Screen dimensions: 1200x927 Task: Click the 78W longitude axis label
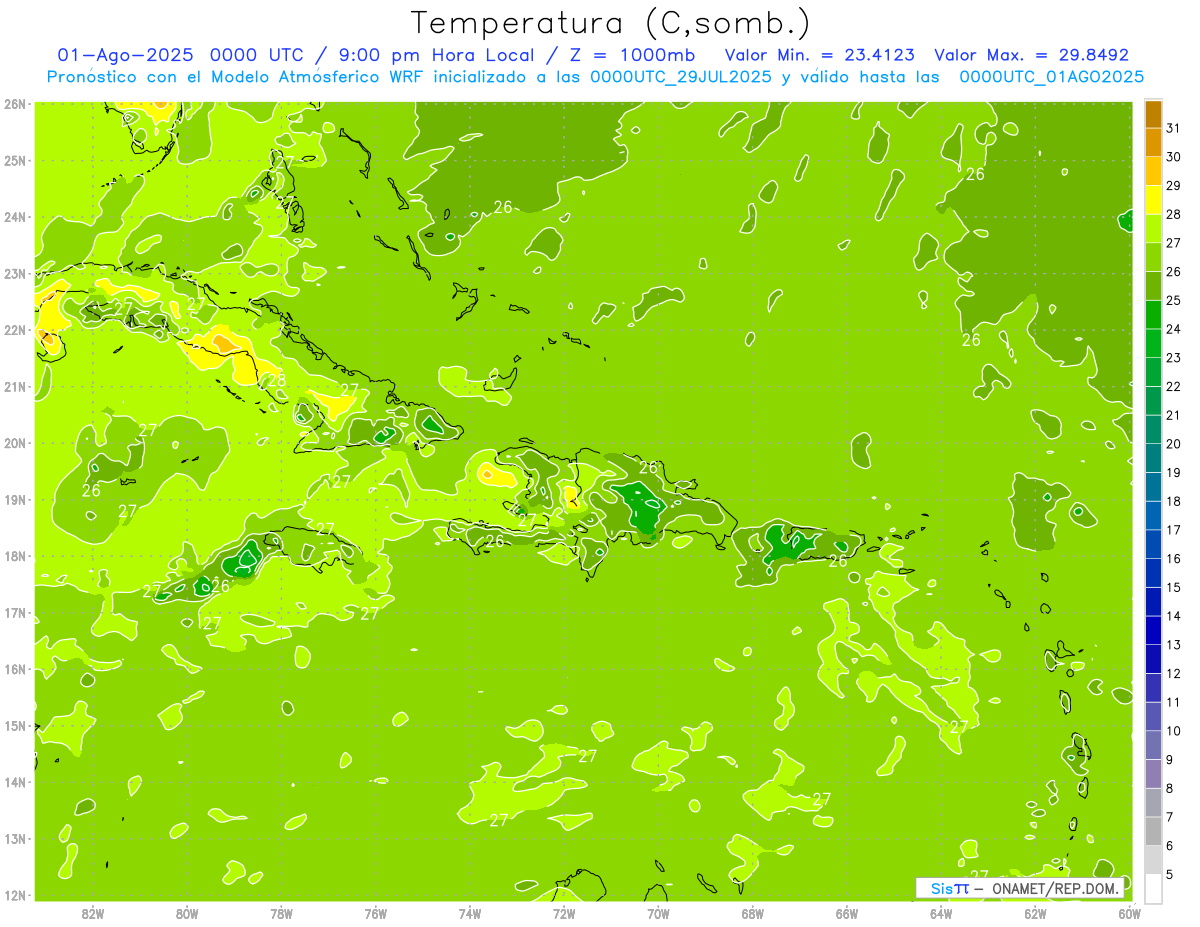tap(281, 914)
